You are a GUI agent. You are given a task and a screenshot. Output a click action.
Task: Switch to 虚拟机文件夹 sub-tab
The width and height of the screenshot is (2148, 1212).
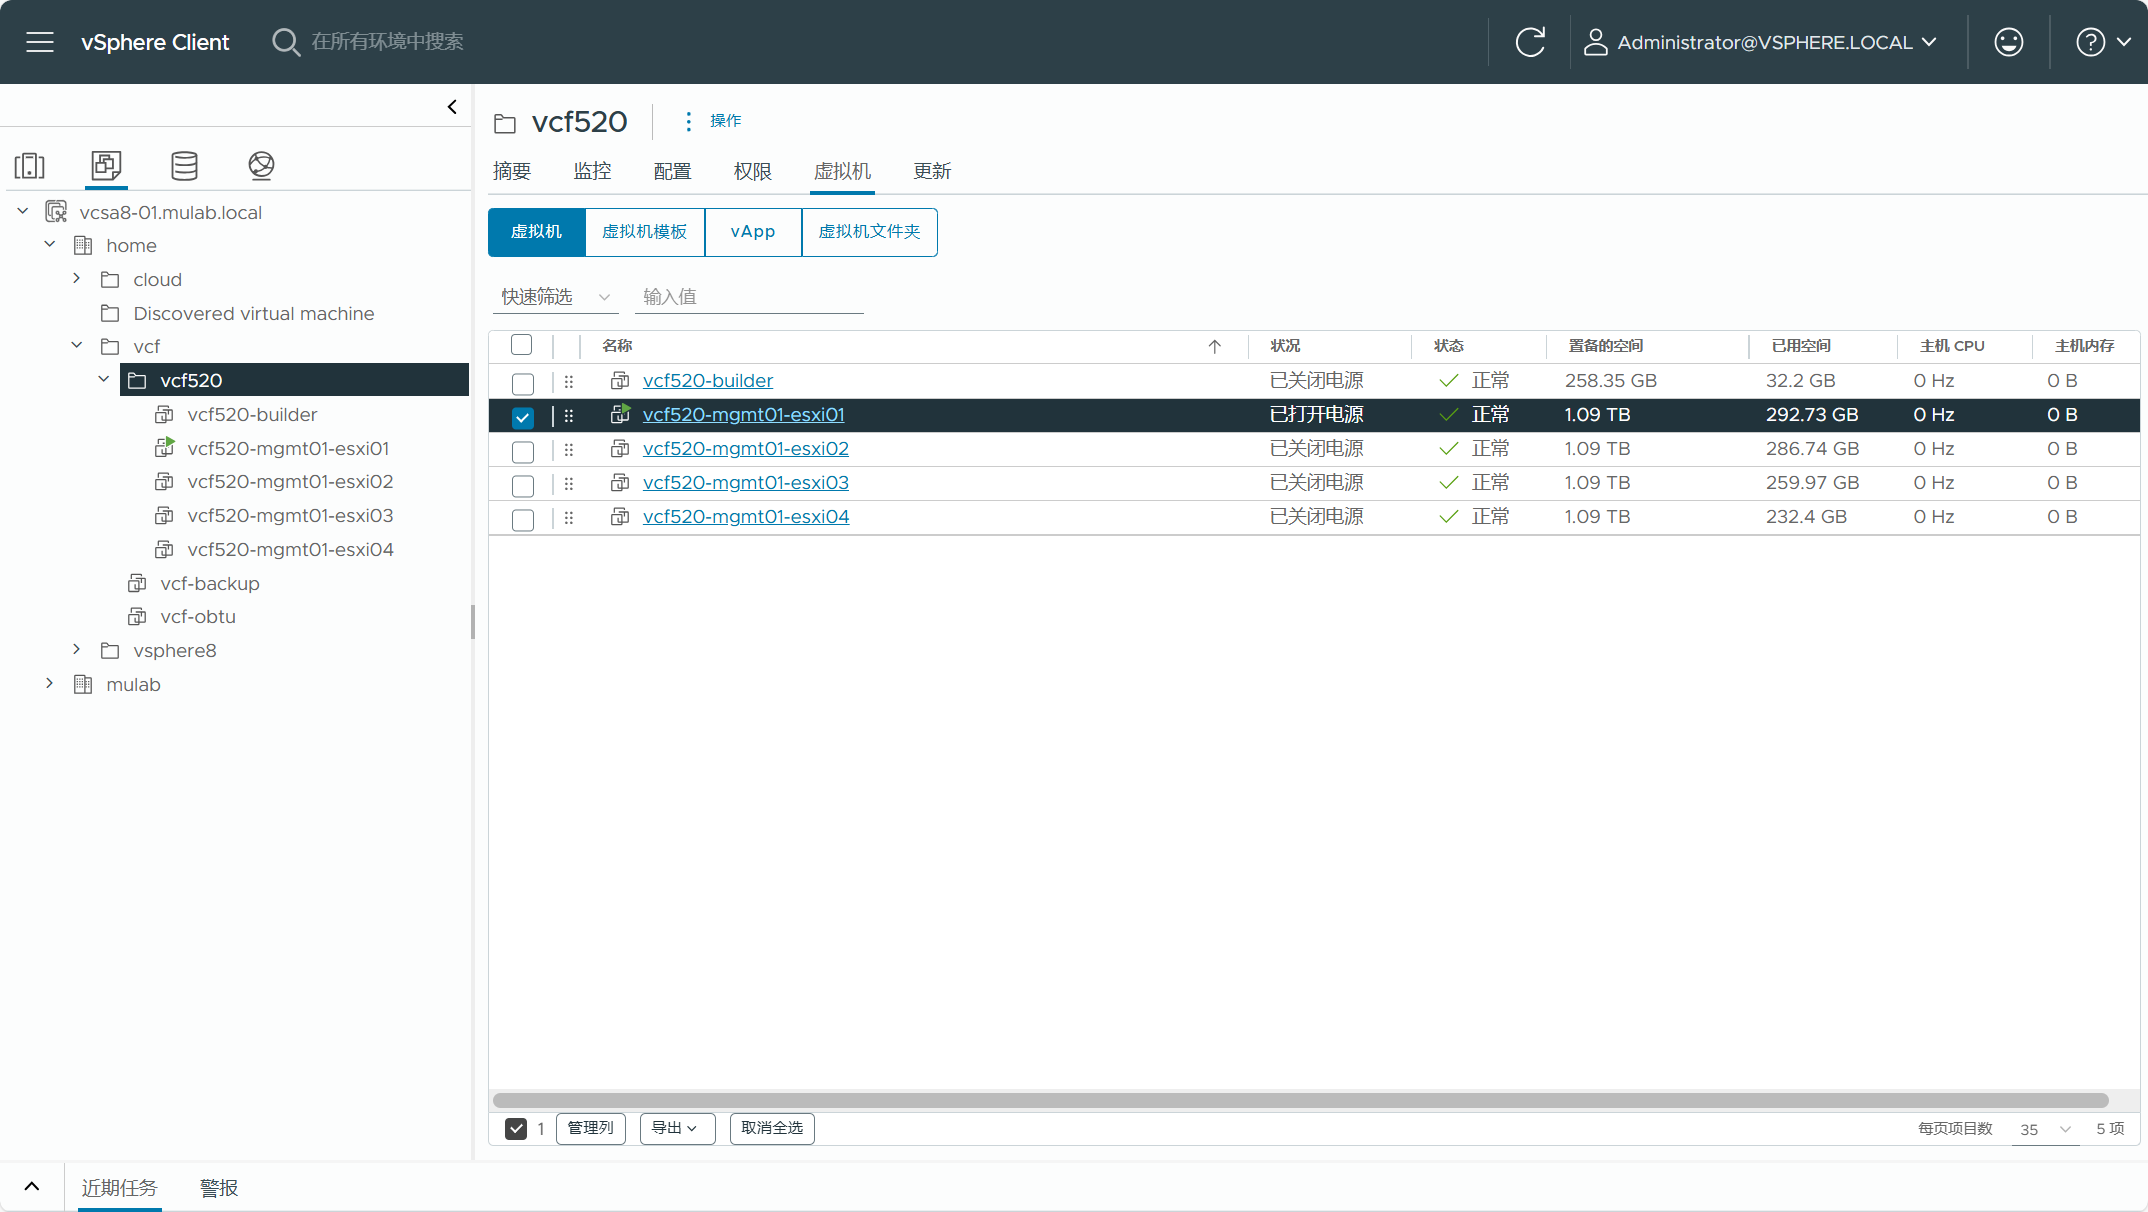tap(869, 232)
